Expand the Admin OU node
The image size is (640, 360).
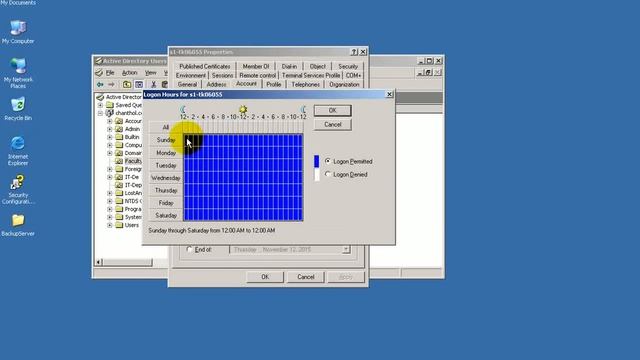pyautogui.click(x=109, y=129)
